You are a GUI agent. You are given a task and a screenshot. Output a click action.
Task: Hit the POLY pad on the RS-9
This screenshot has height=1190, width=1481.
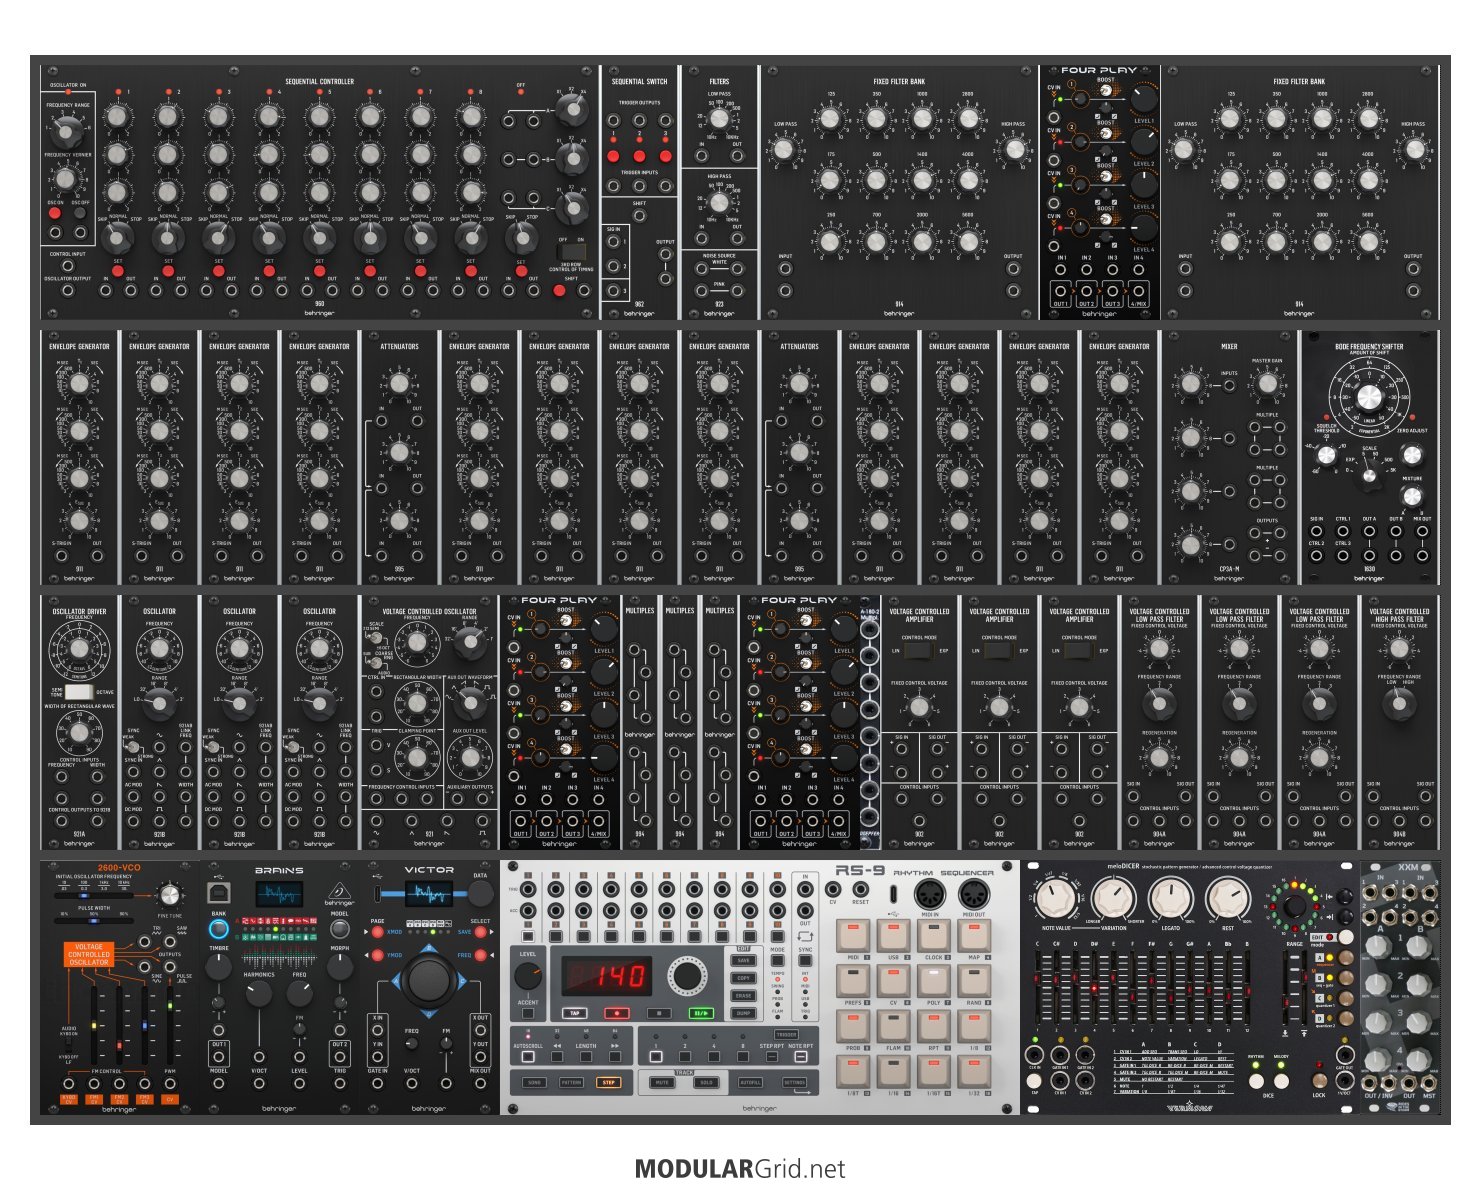(933, 981)
